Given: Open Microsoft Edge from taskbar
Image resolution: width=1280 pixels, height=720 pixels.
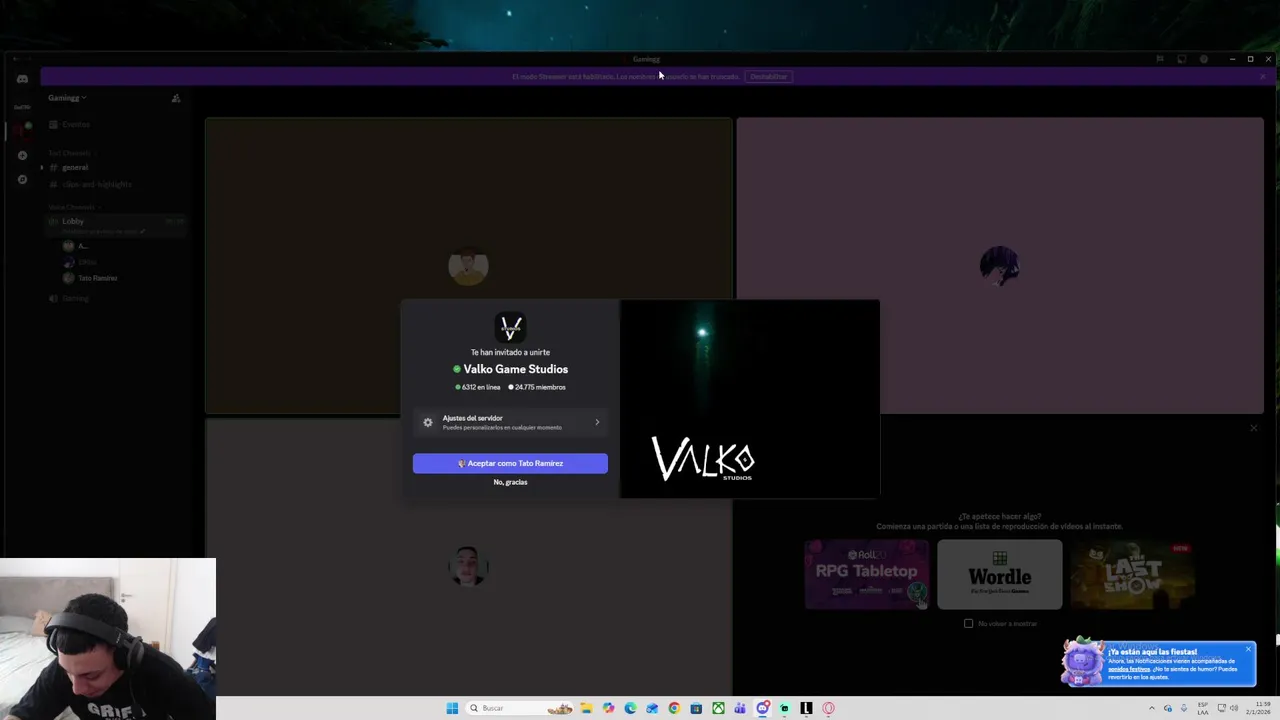Looking at the screenshot, I should point(630,708).
